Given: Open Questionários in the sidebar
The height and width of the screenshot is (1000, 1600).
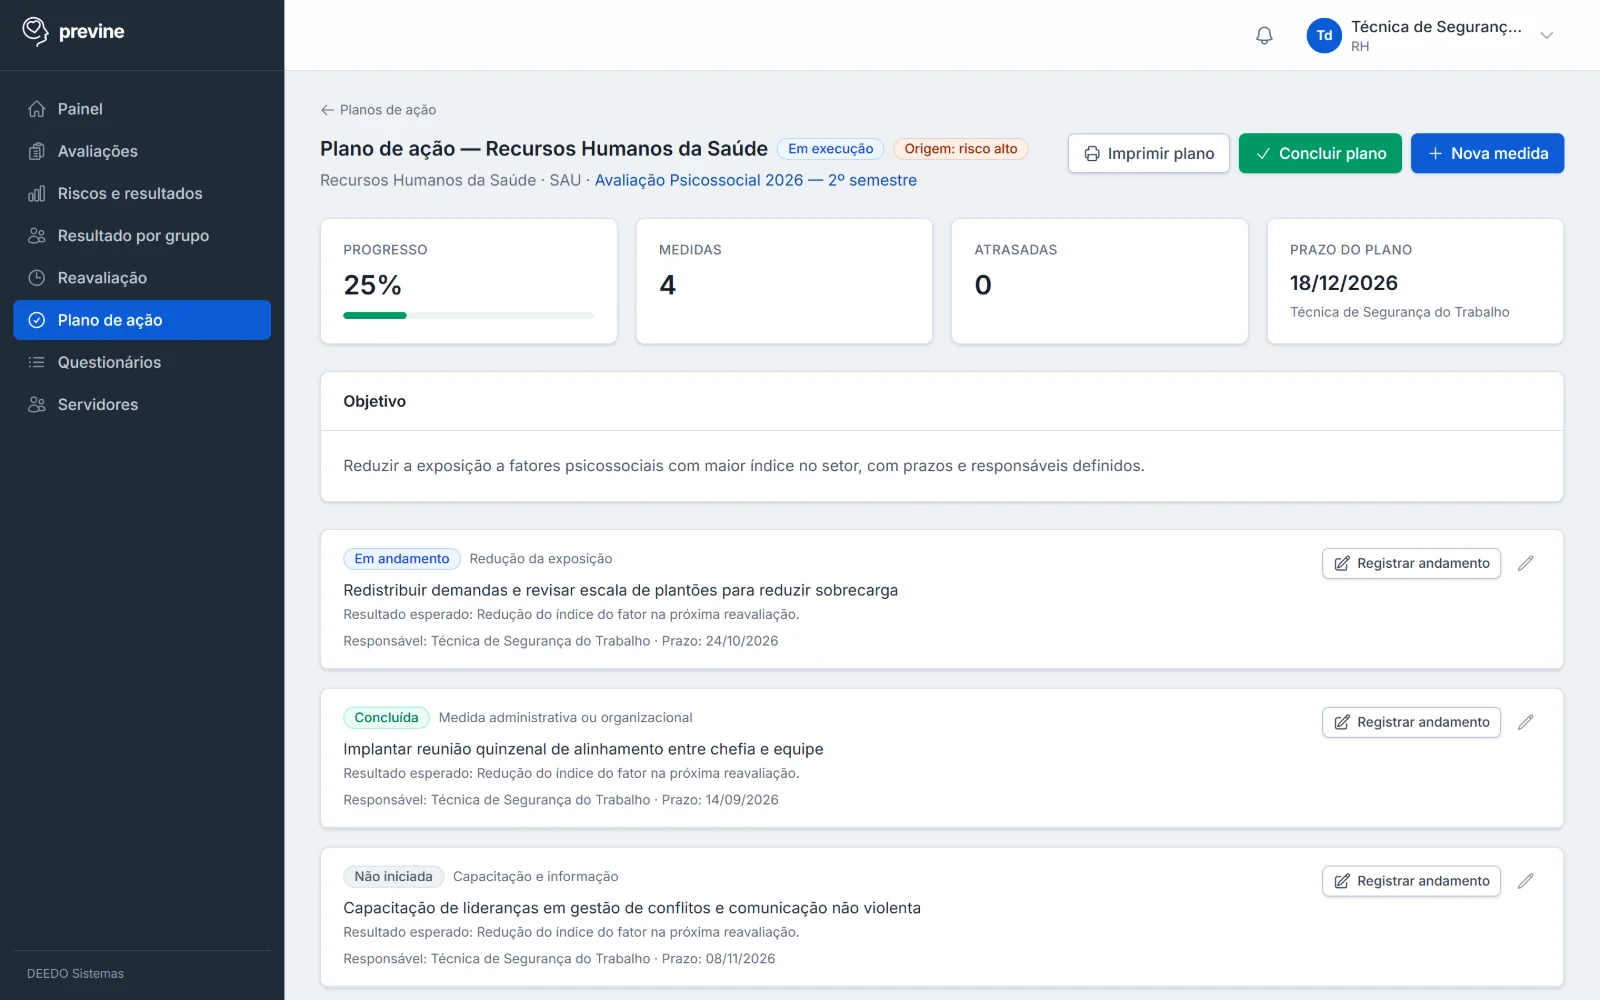Looking at the screenshot, I should 142,362.
